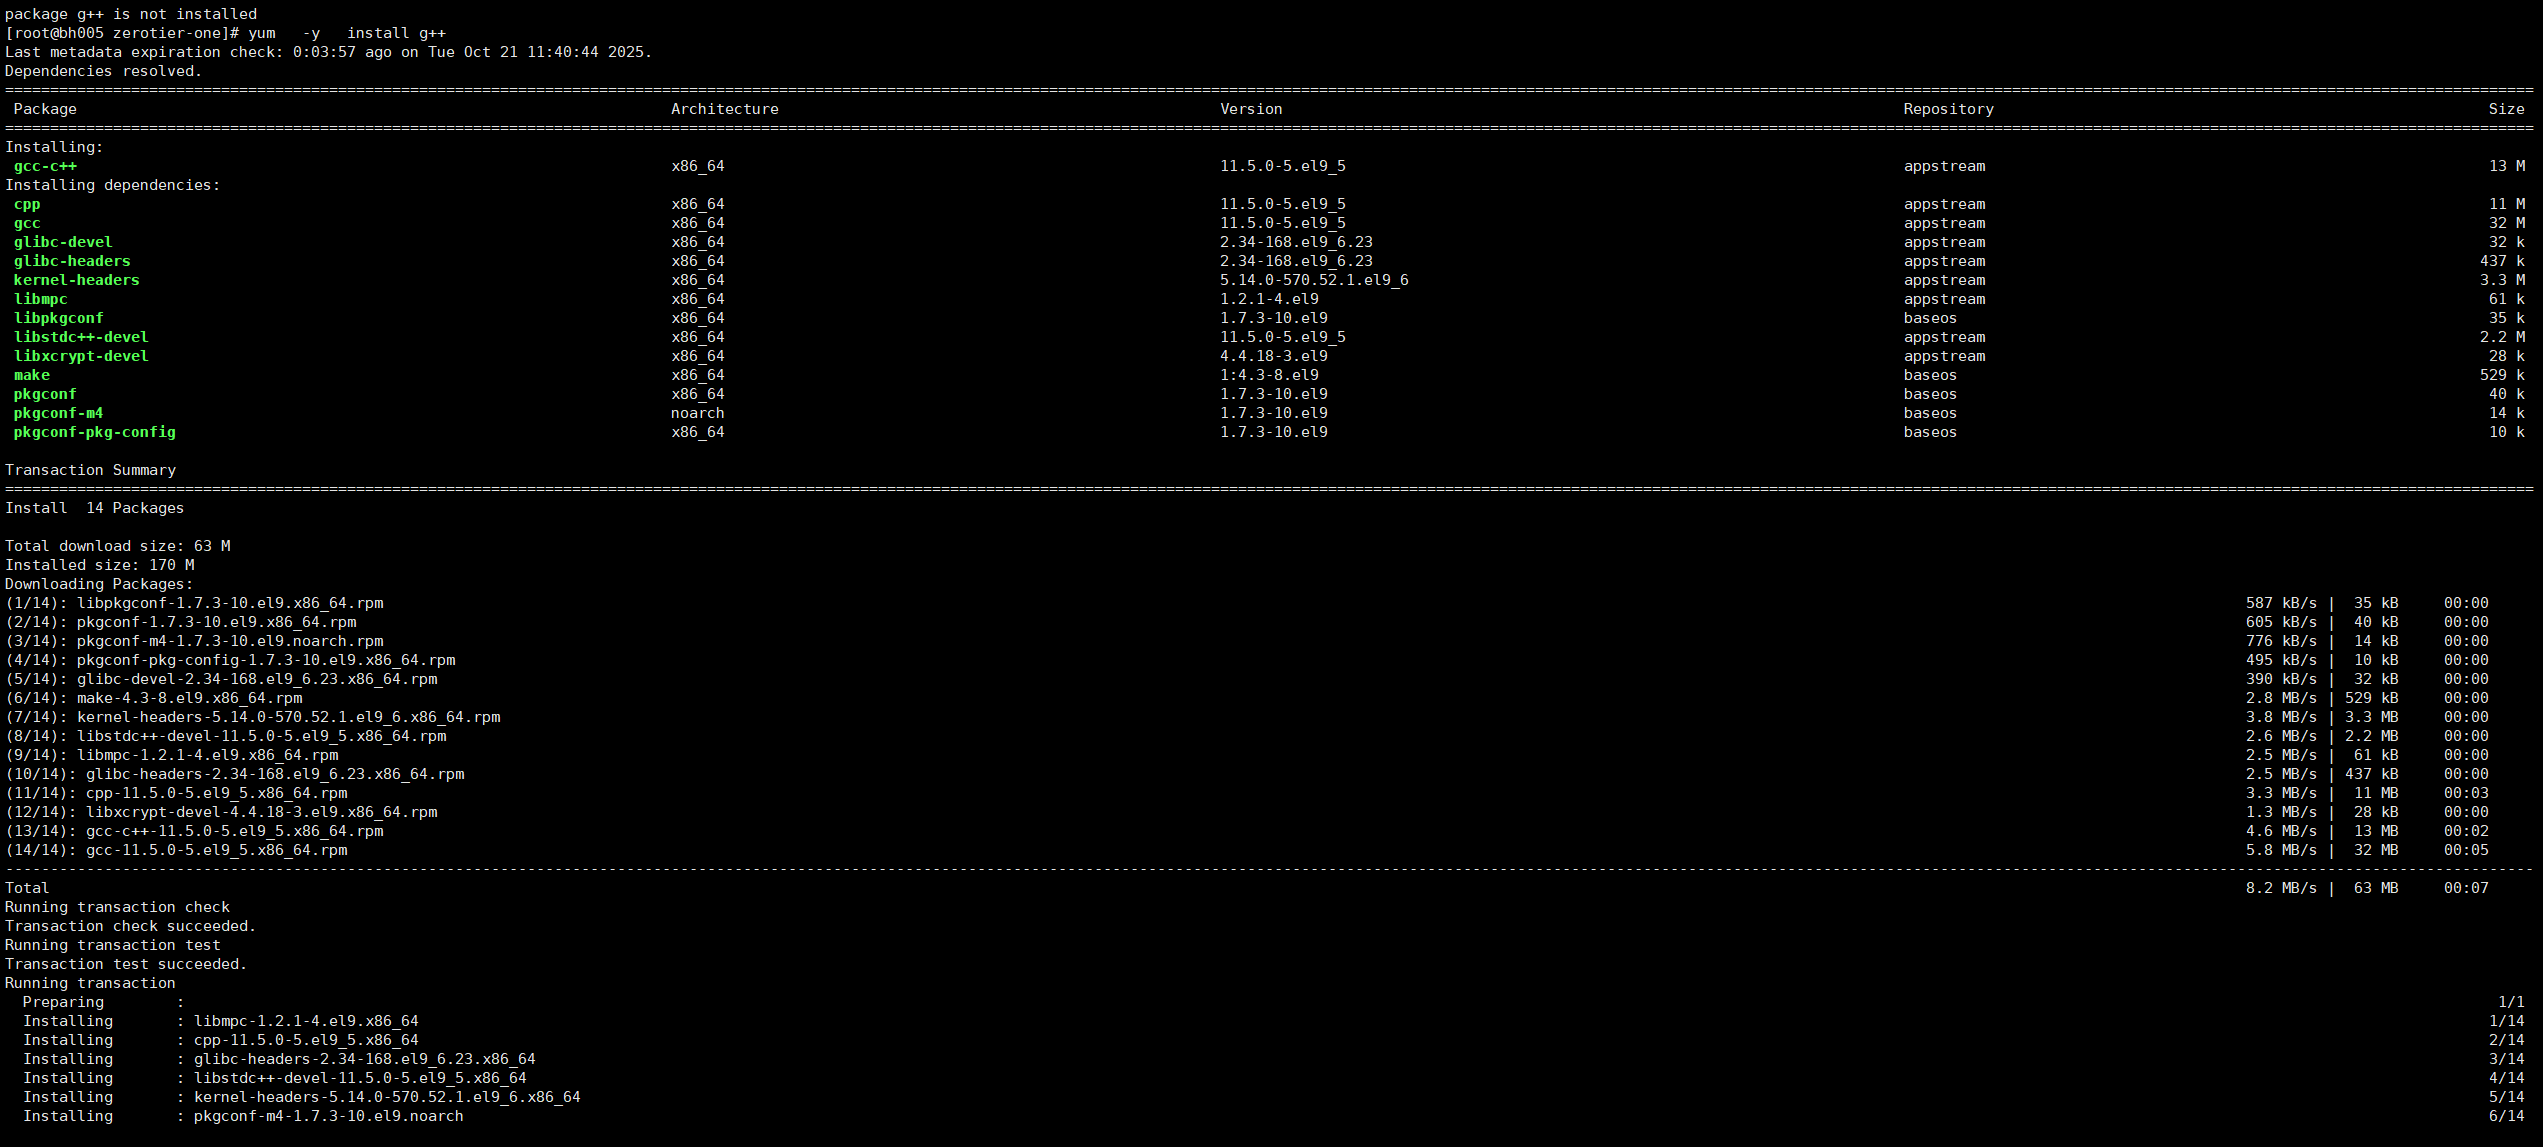
Task: Click pkgconf-pkg-config in the dependencies list
Action: 94,432
